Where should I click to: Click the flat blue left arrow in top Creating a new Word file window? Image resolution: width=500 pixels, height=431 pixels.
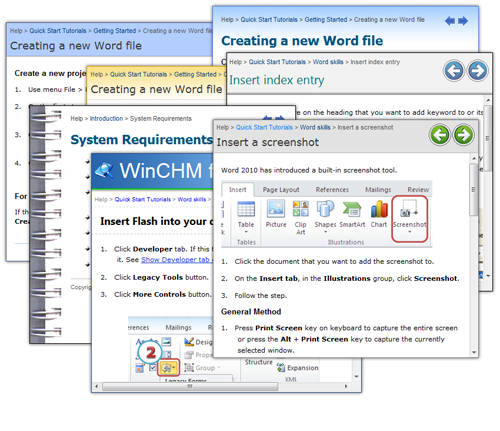(x=450, y=21)
